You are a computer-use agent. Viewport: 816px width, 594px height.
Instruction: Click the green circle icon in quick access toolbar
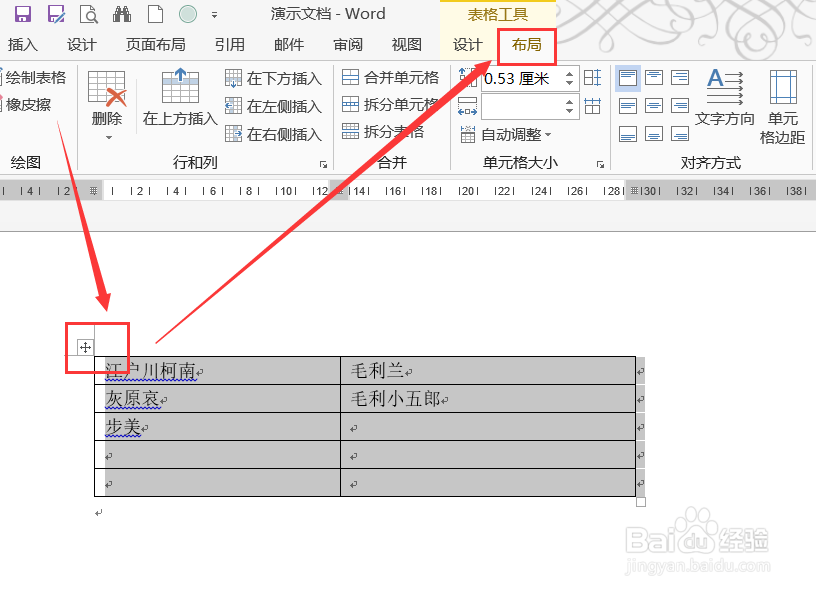188,14
